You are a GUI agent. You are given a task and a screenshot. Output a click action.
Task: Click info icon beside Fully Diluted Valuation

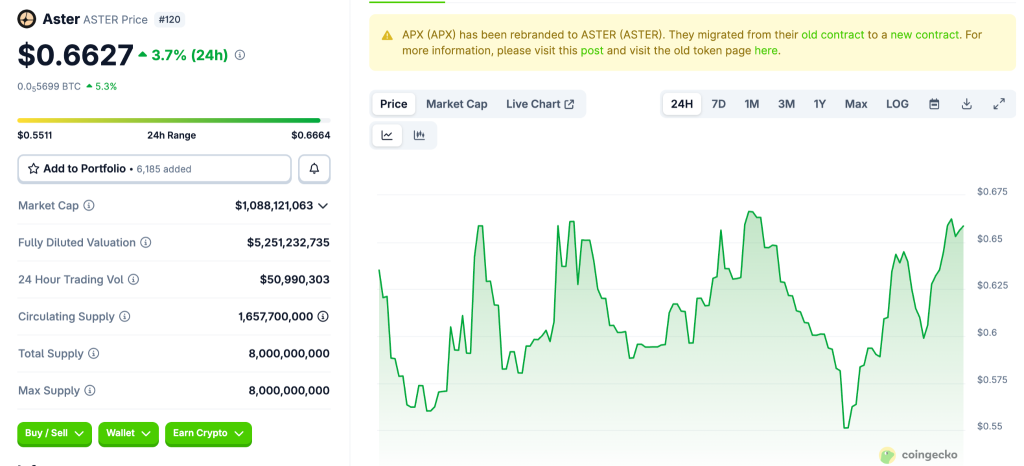click(146, 243)
